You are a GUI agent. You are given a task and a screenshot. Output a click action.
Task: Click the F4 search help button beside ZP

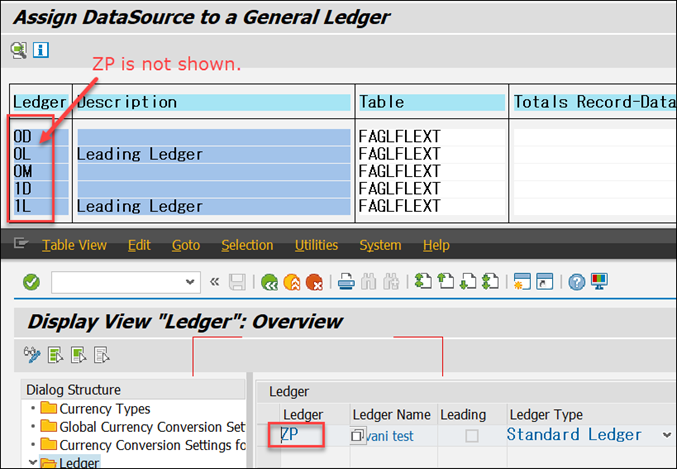click(x=357, y=435)
